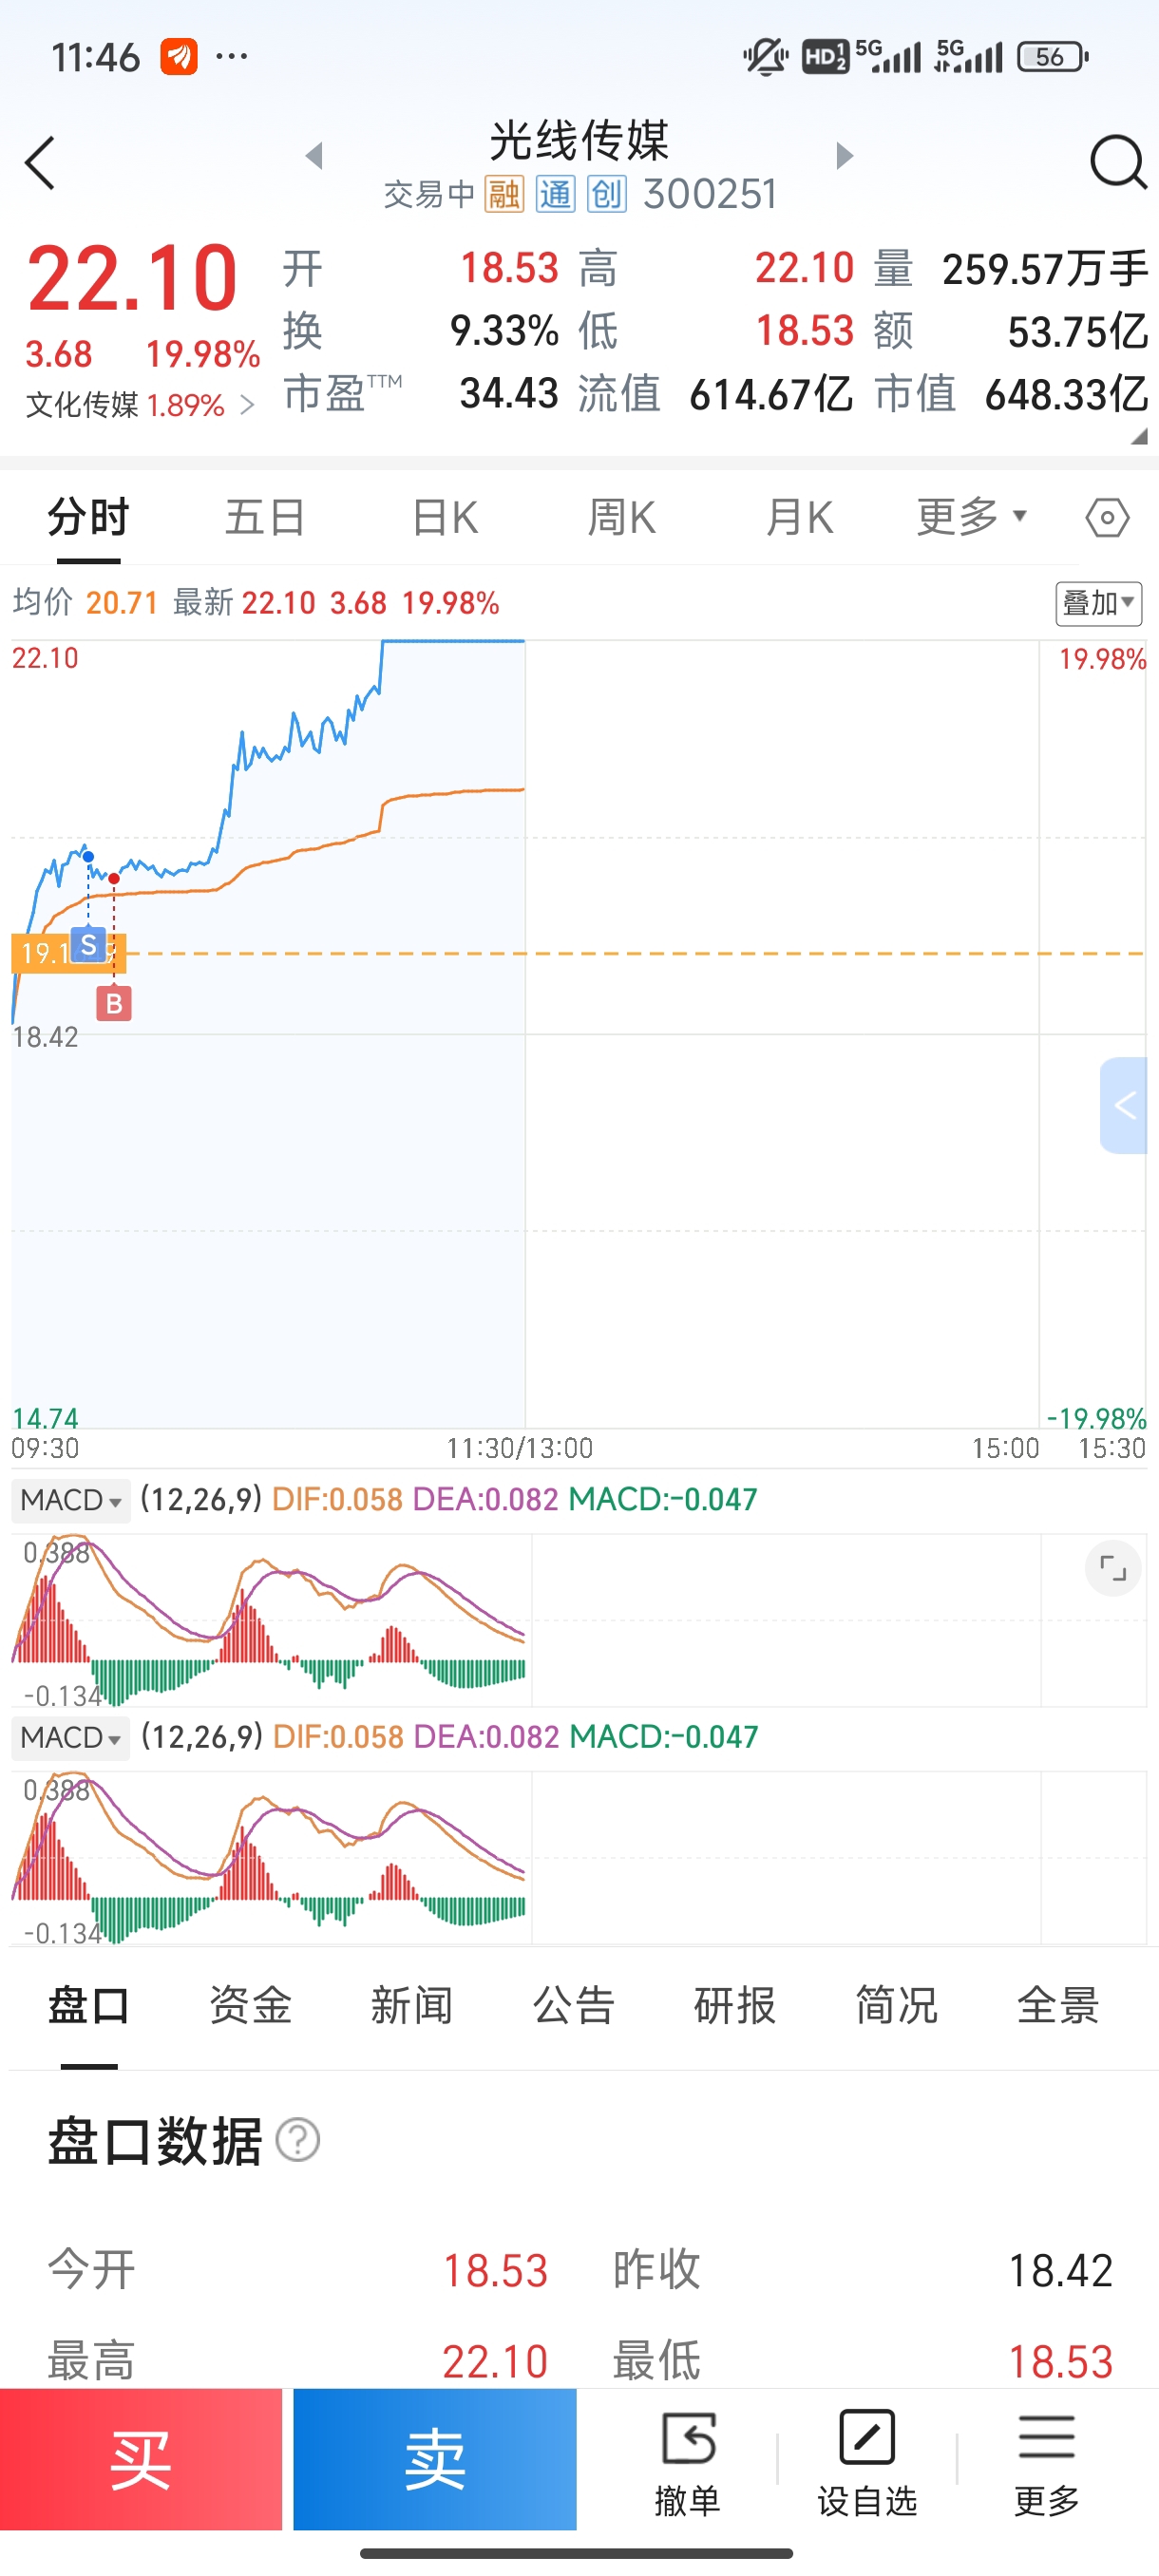The image size is (1159, 2576).
Task: Select the 日K chart tab
Action: click(x=445, y=517)
